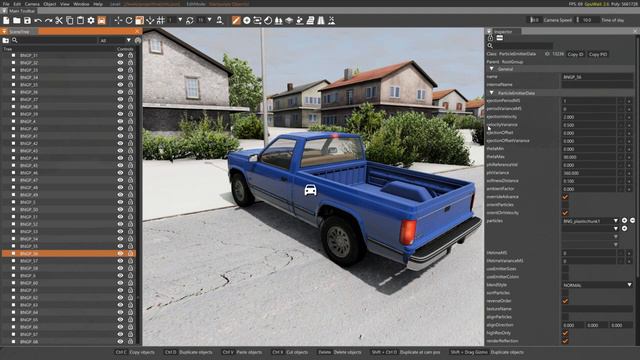The width and height of the screenshot is (640, 360).
Task: Select the Move gizmo tool
Action: 118,20
